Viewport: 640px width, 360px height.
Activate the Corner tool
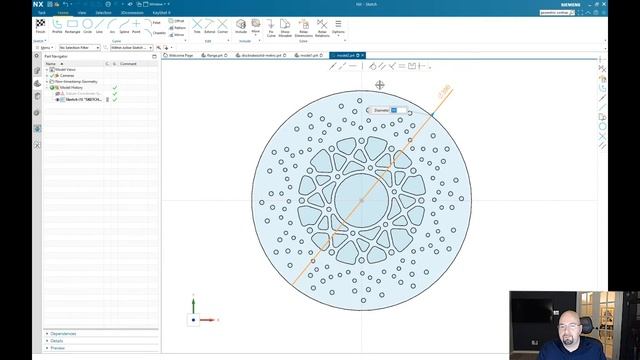click(222, 26)
